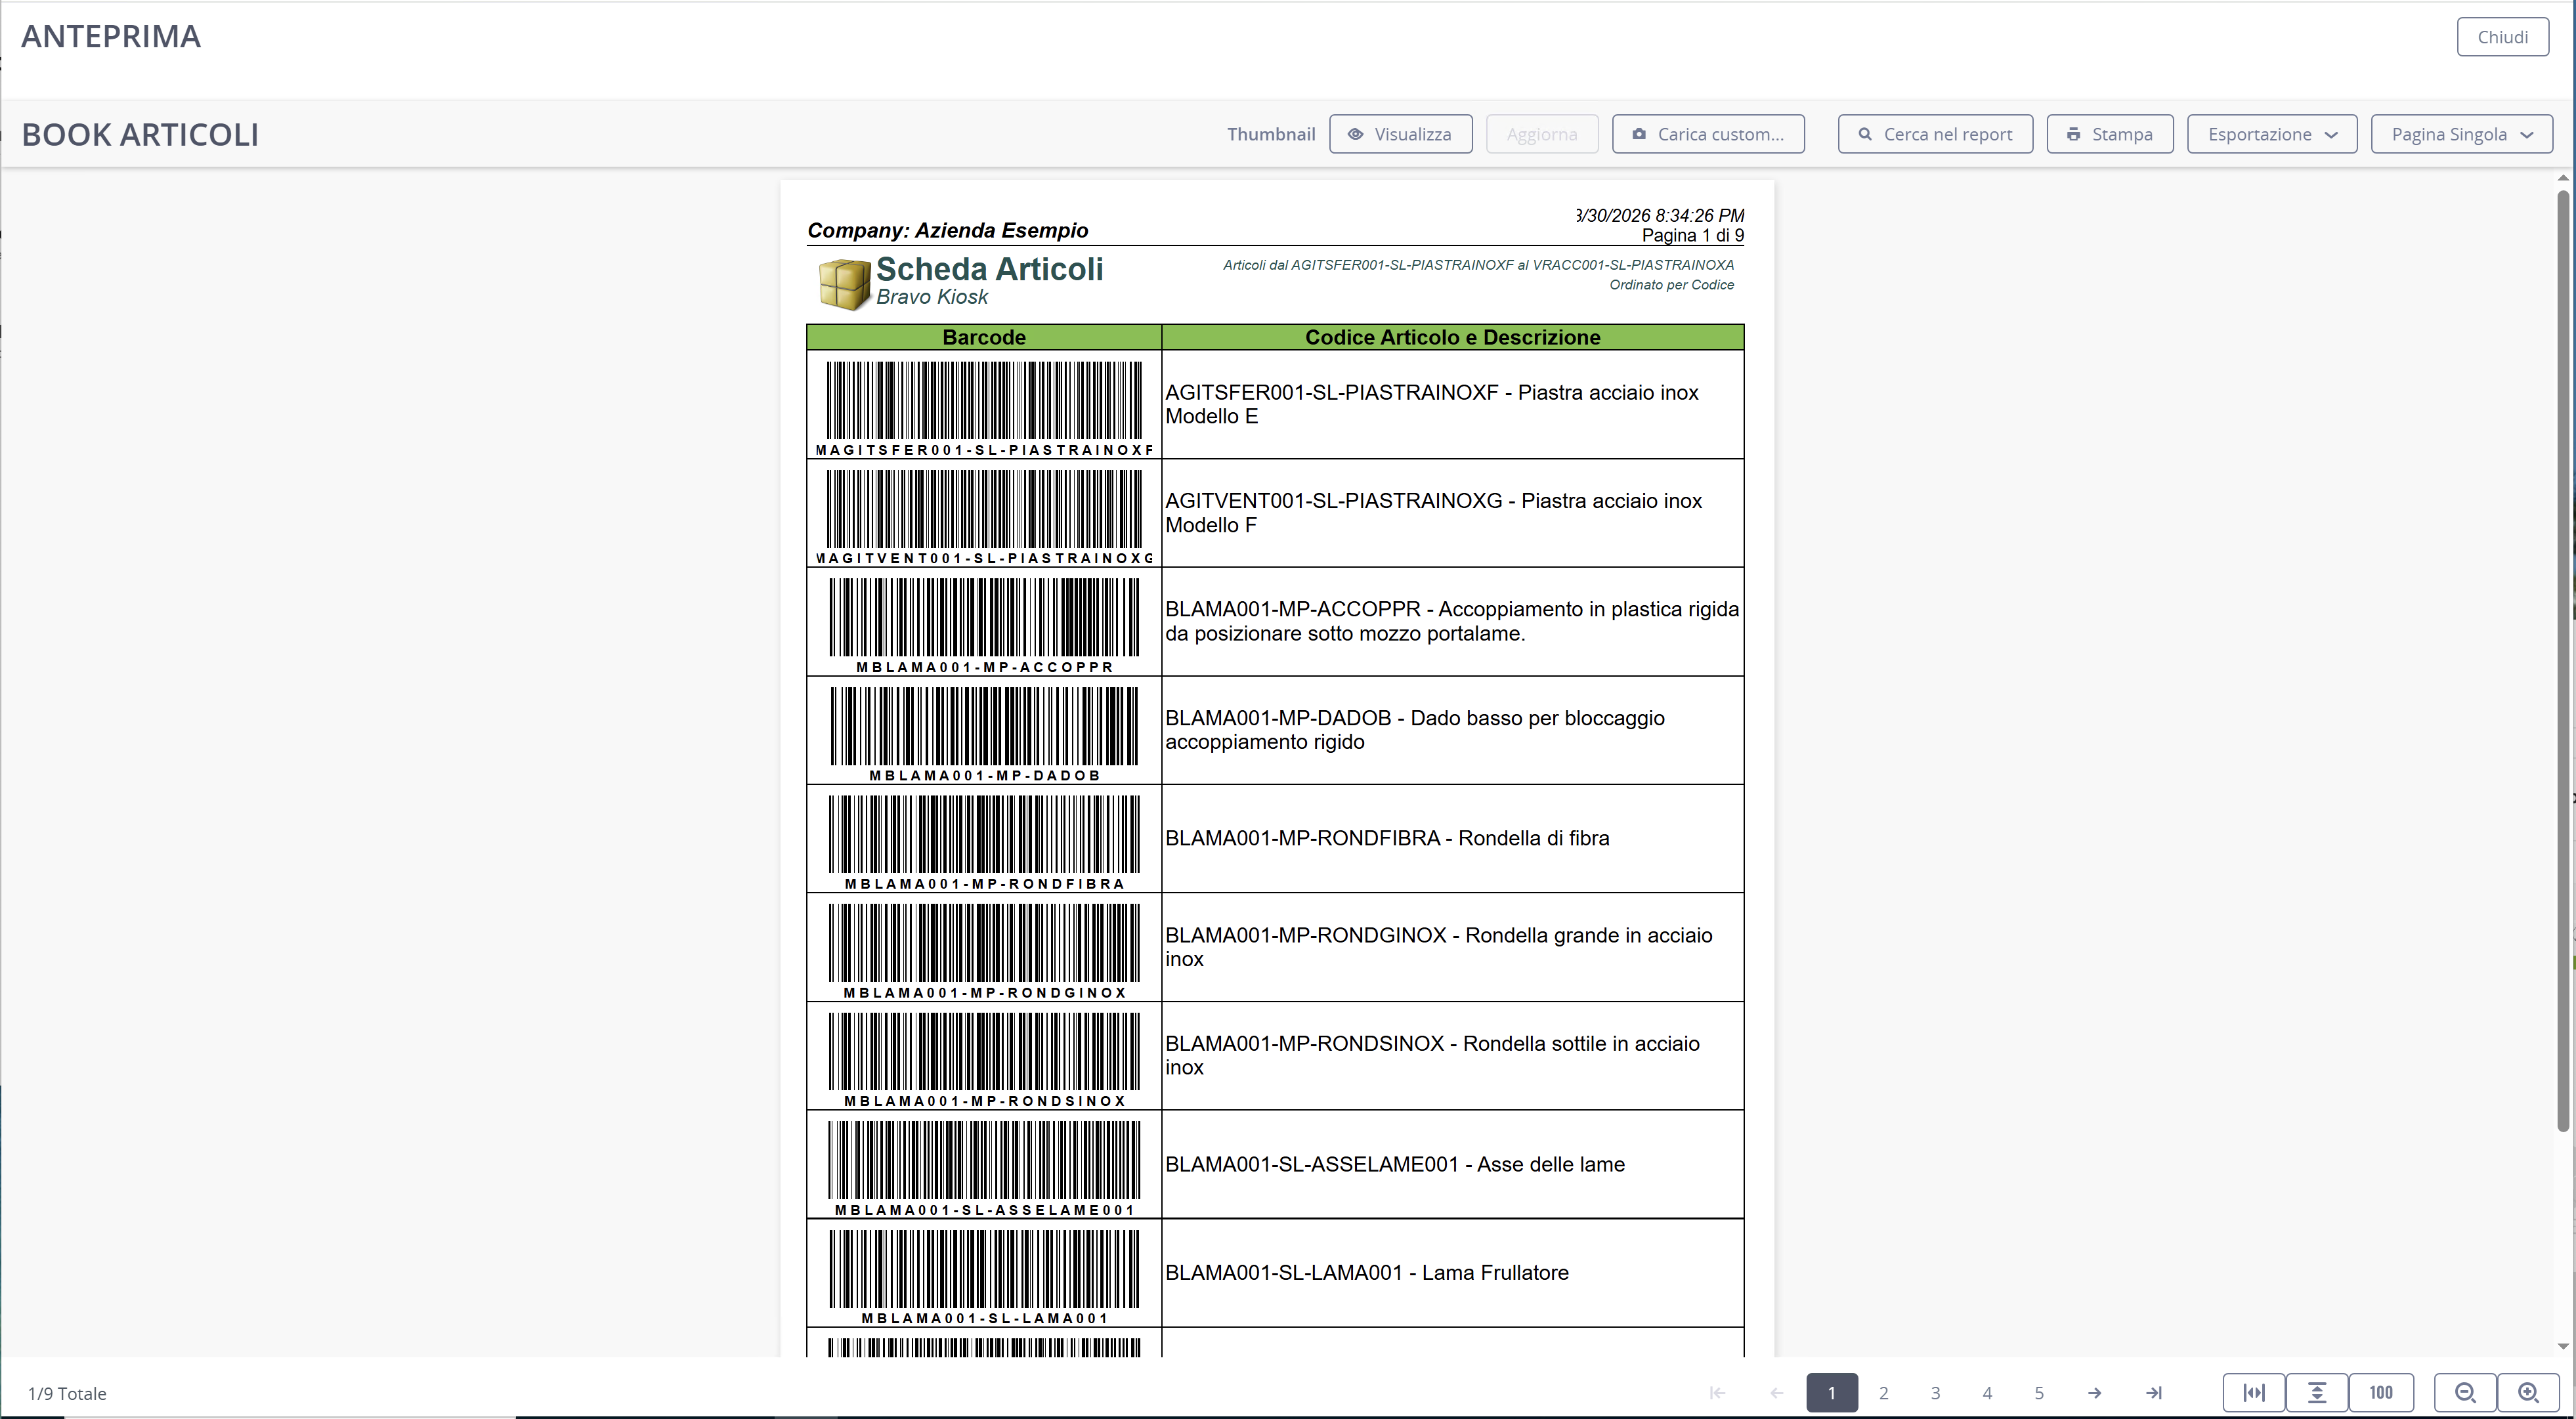2576x1419 pixels.
Task: Switch to page 5
Action: pyautogui.click(x=2039, y=1392)
